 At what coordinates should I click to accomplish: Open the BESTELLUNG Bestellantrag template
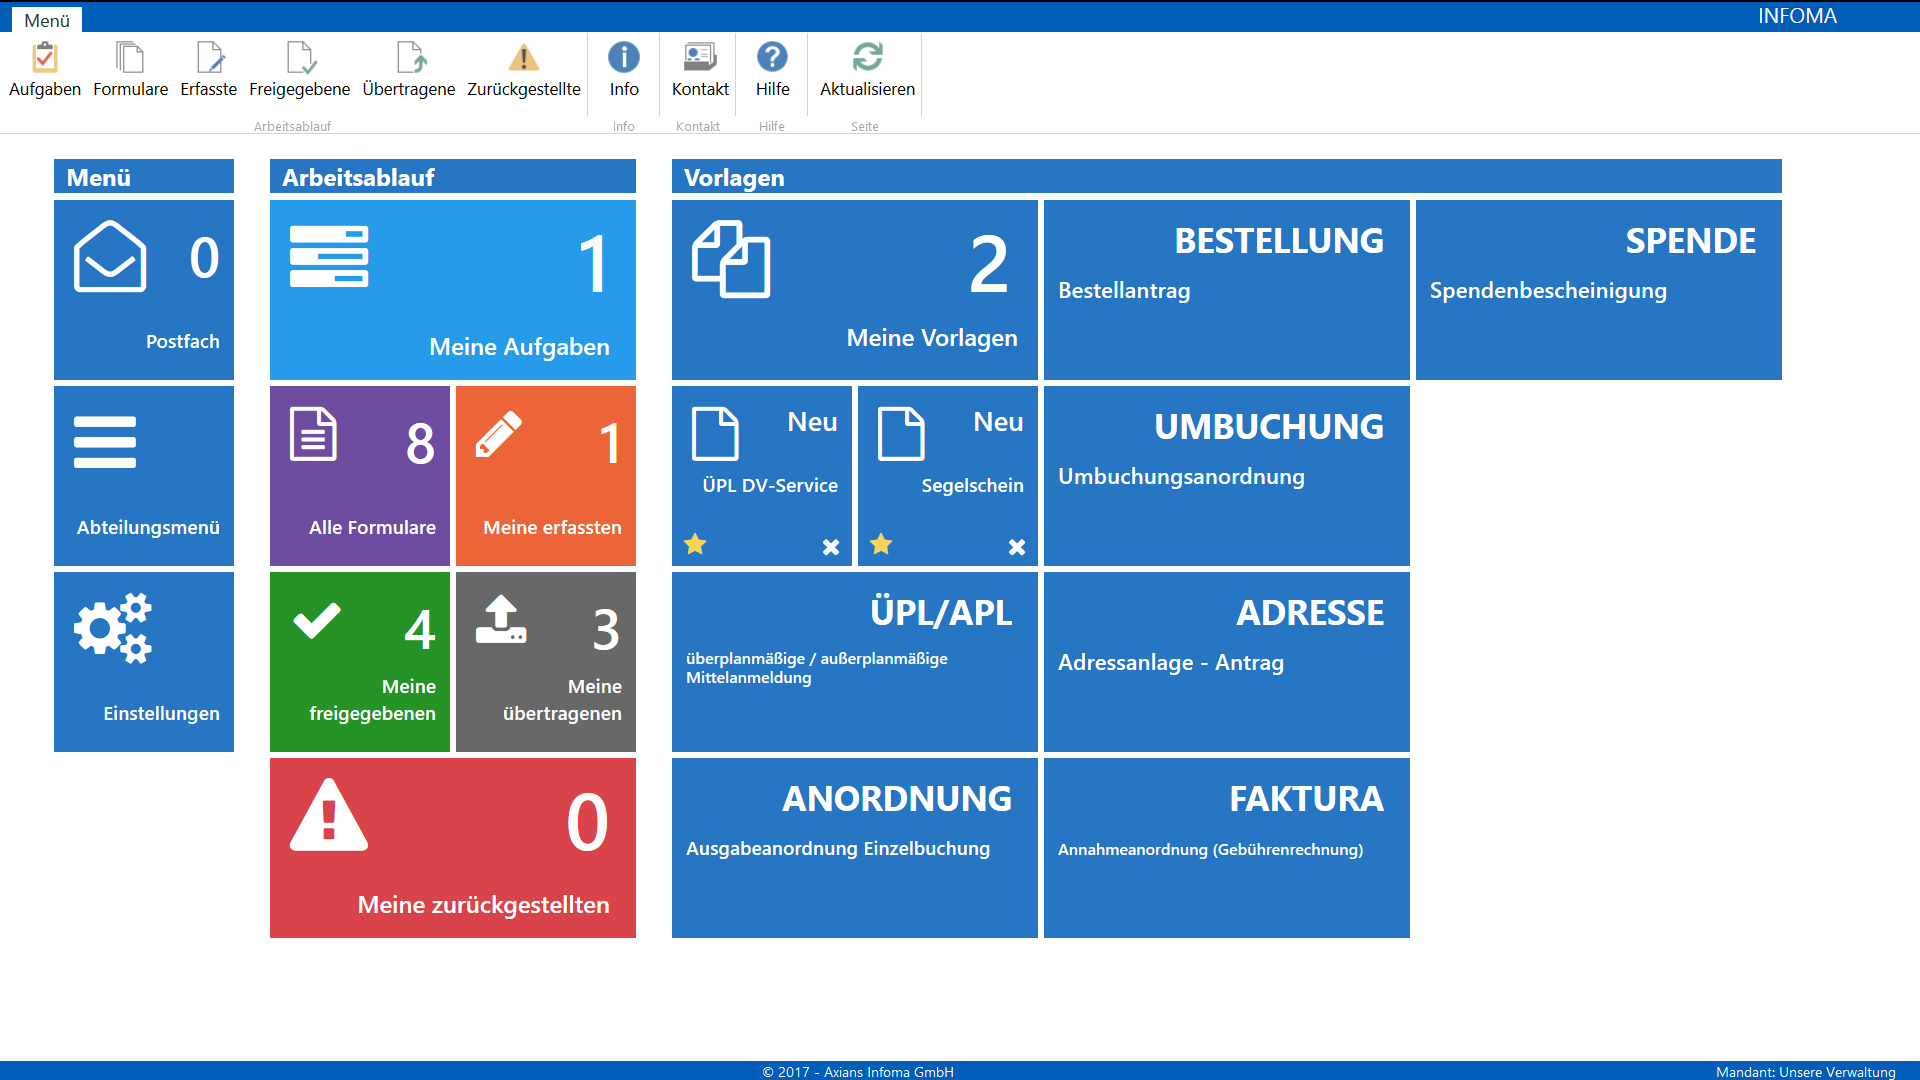pyautogui.click(x=1226, y=290)
